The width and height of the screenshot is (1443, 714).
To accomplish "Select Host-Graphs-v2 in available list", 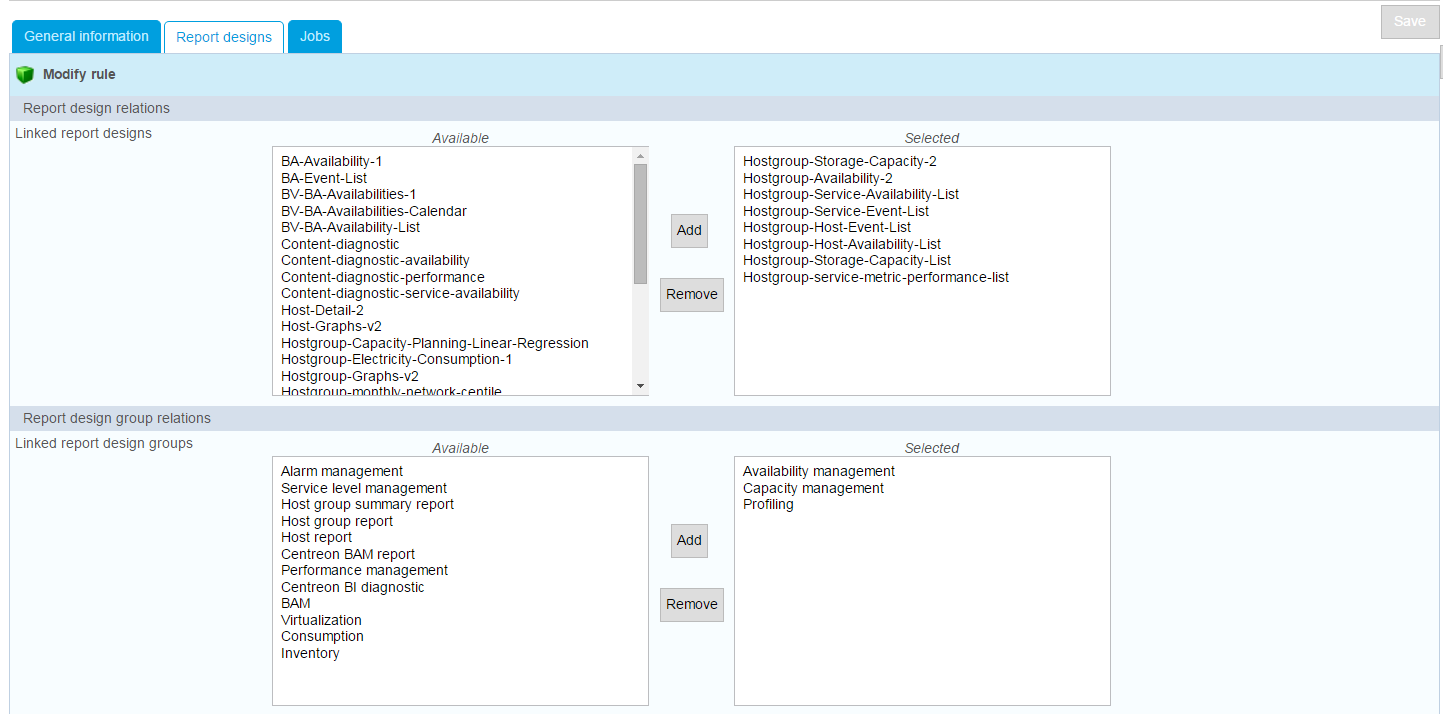I will tap(331, 326).
